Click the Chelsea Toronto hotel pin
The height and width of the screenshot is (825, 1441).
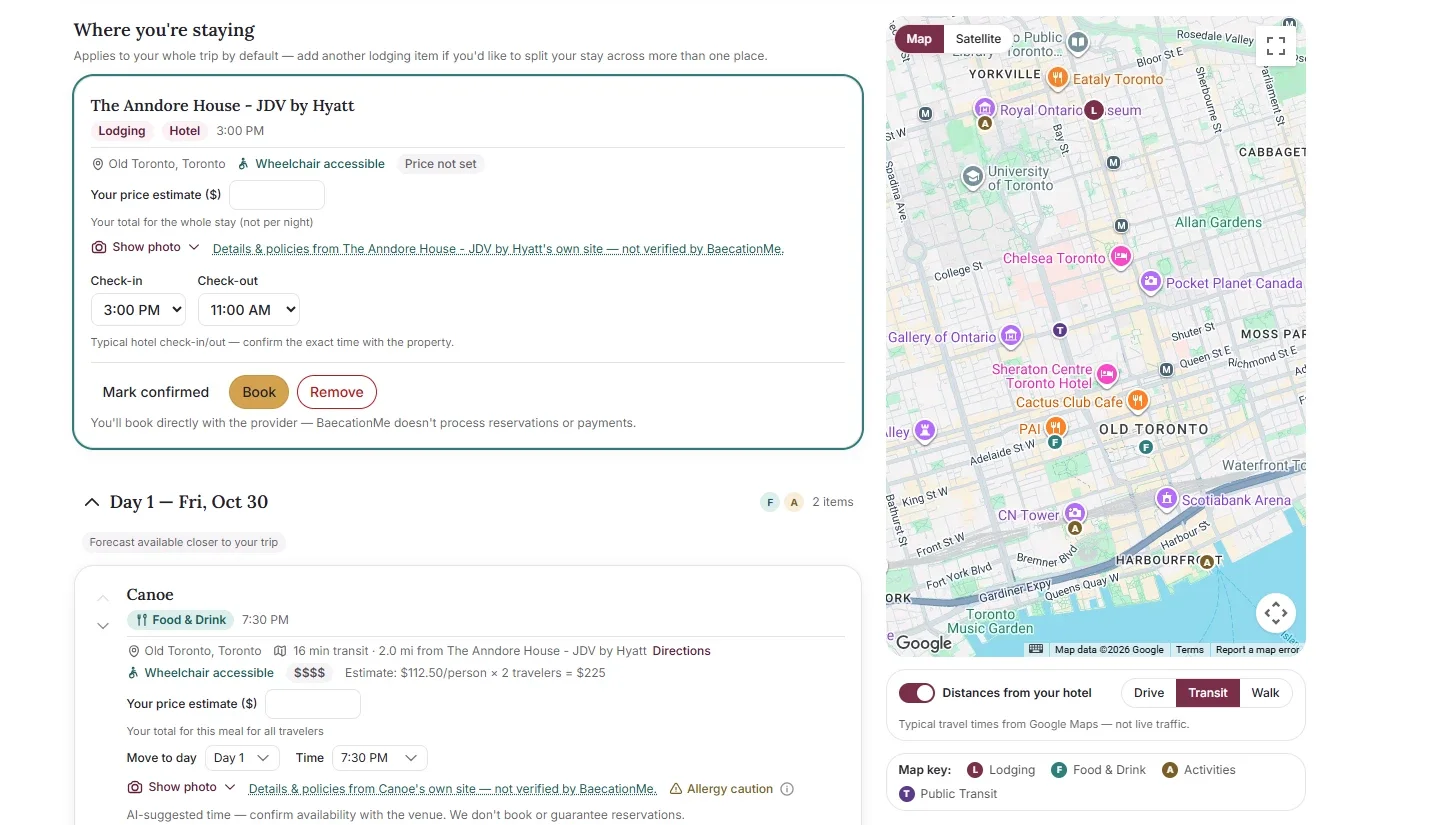(x=1121, y=256)
